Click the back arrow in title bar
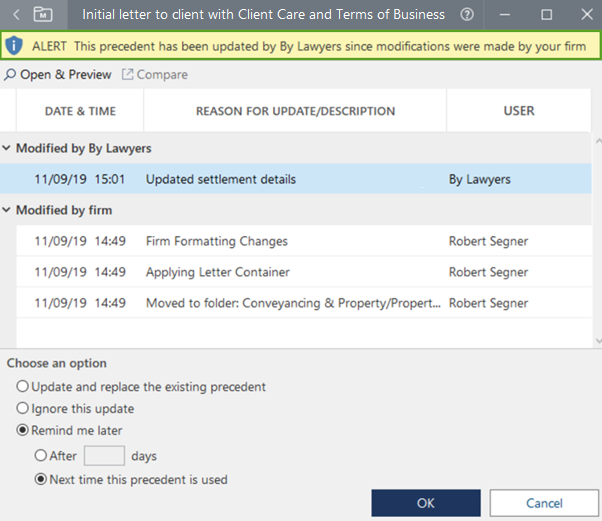 (16, 15)
